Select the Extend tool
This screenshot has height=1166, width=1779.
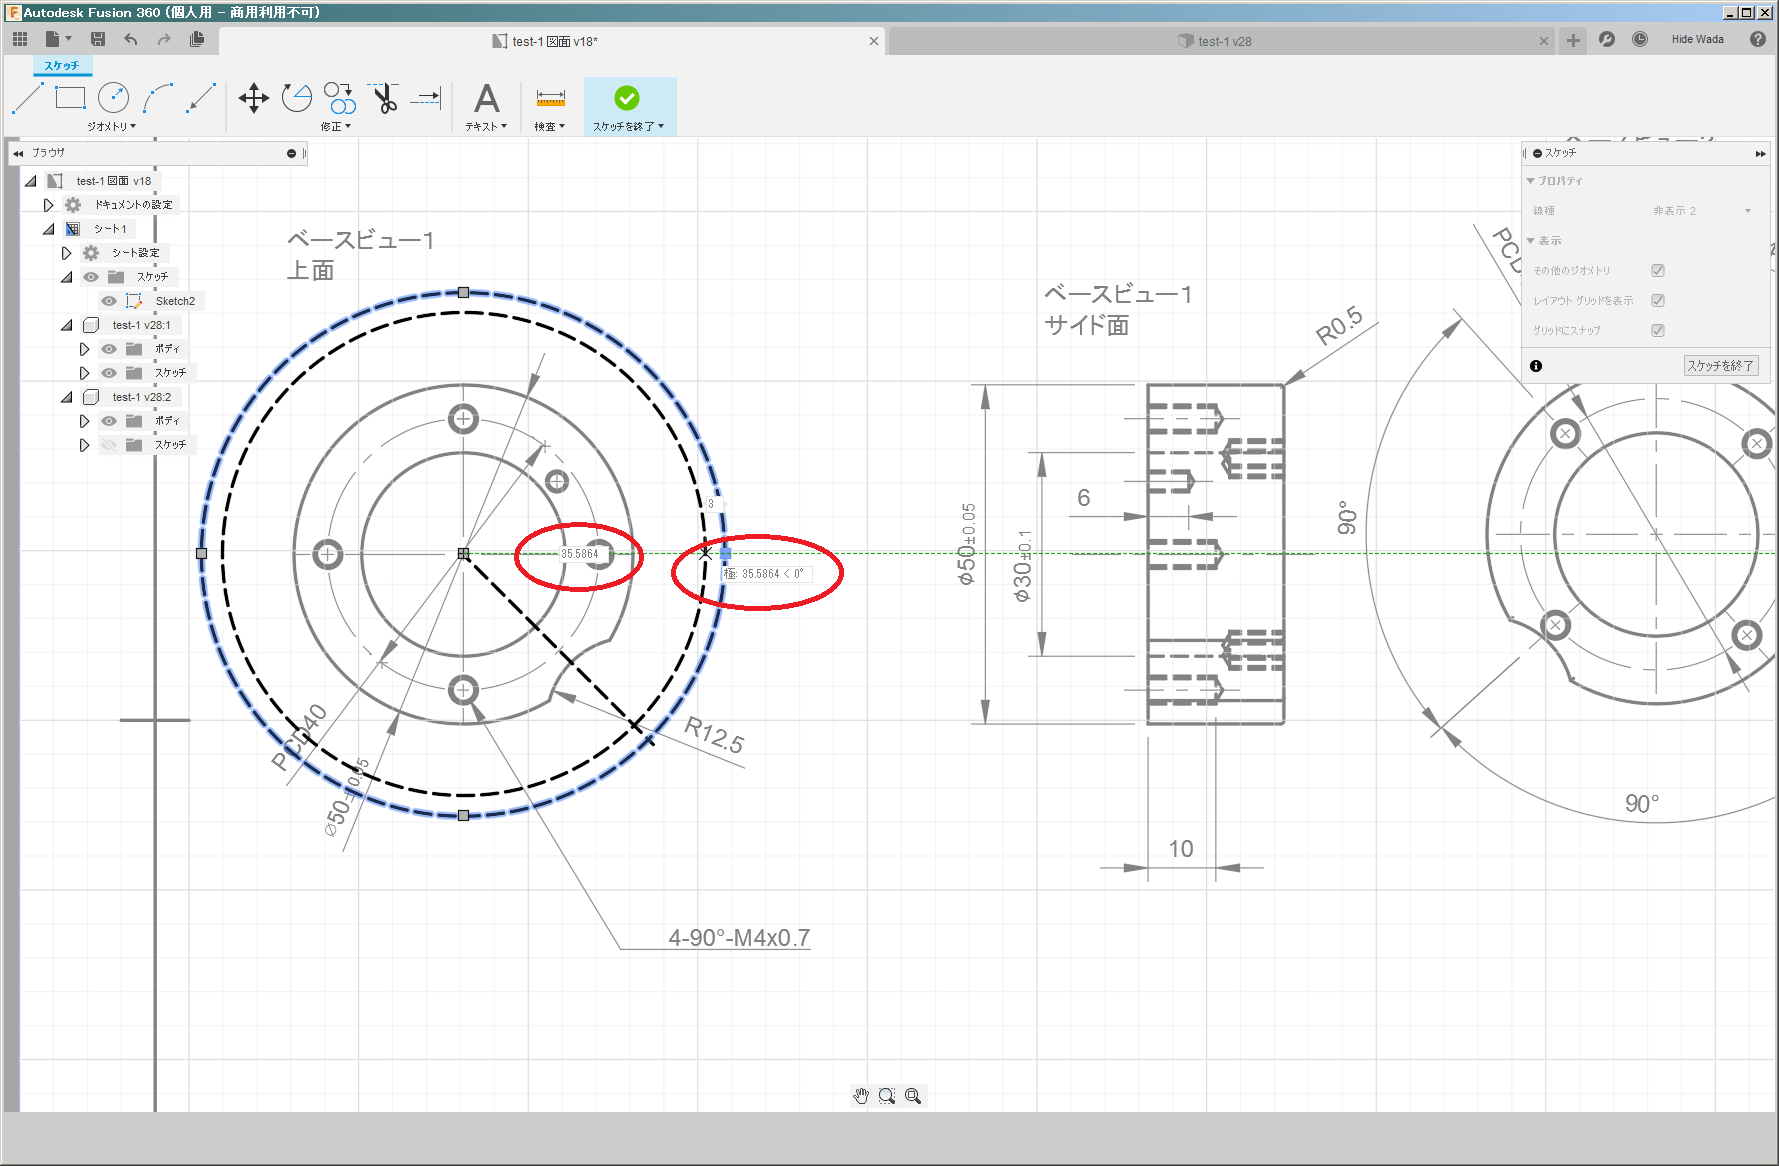(426, 98)
